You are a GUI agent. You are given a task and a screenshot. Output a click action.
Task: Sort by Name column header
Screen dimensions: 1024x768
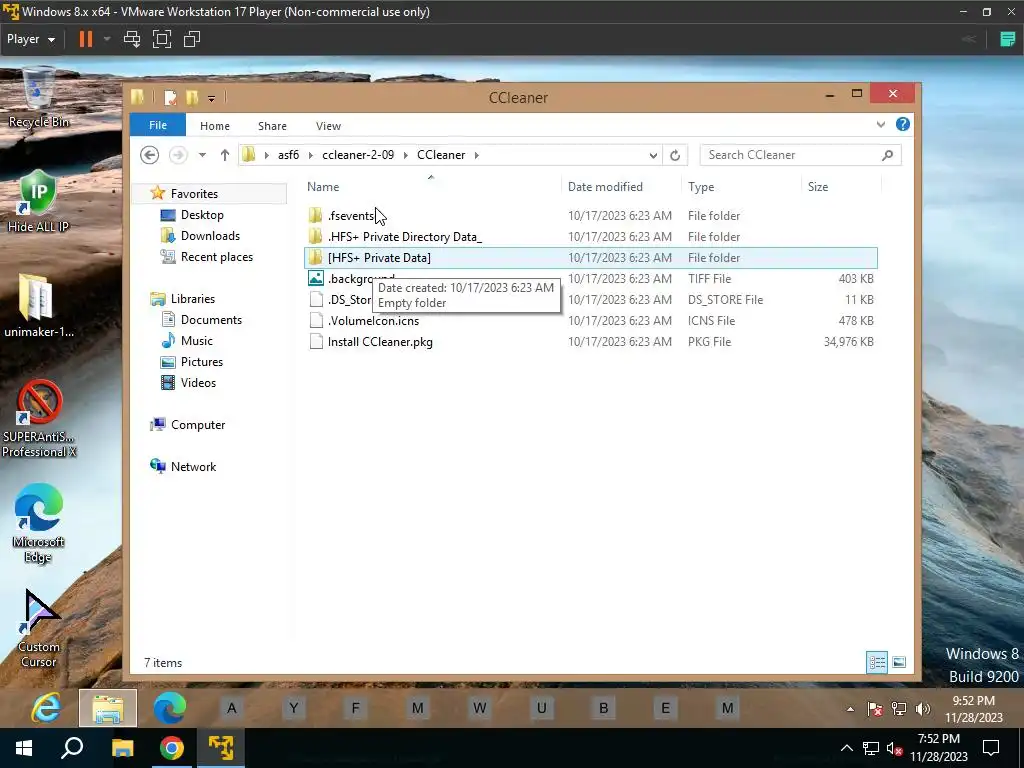pyautogui.click(x=432, y=187)
